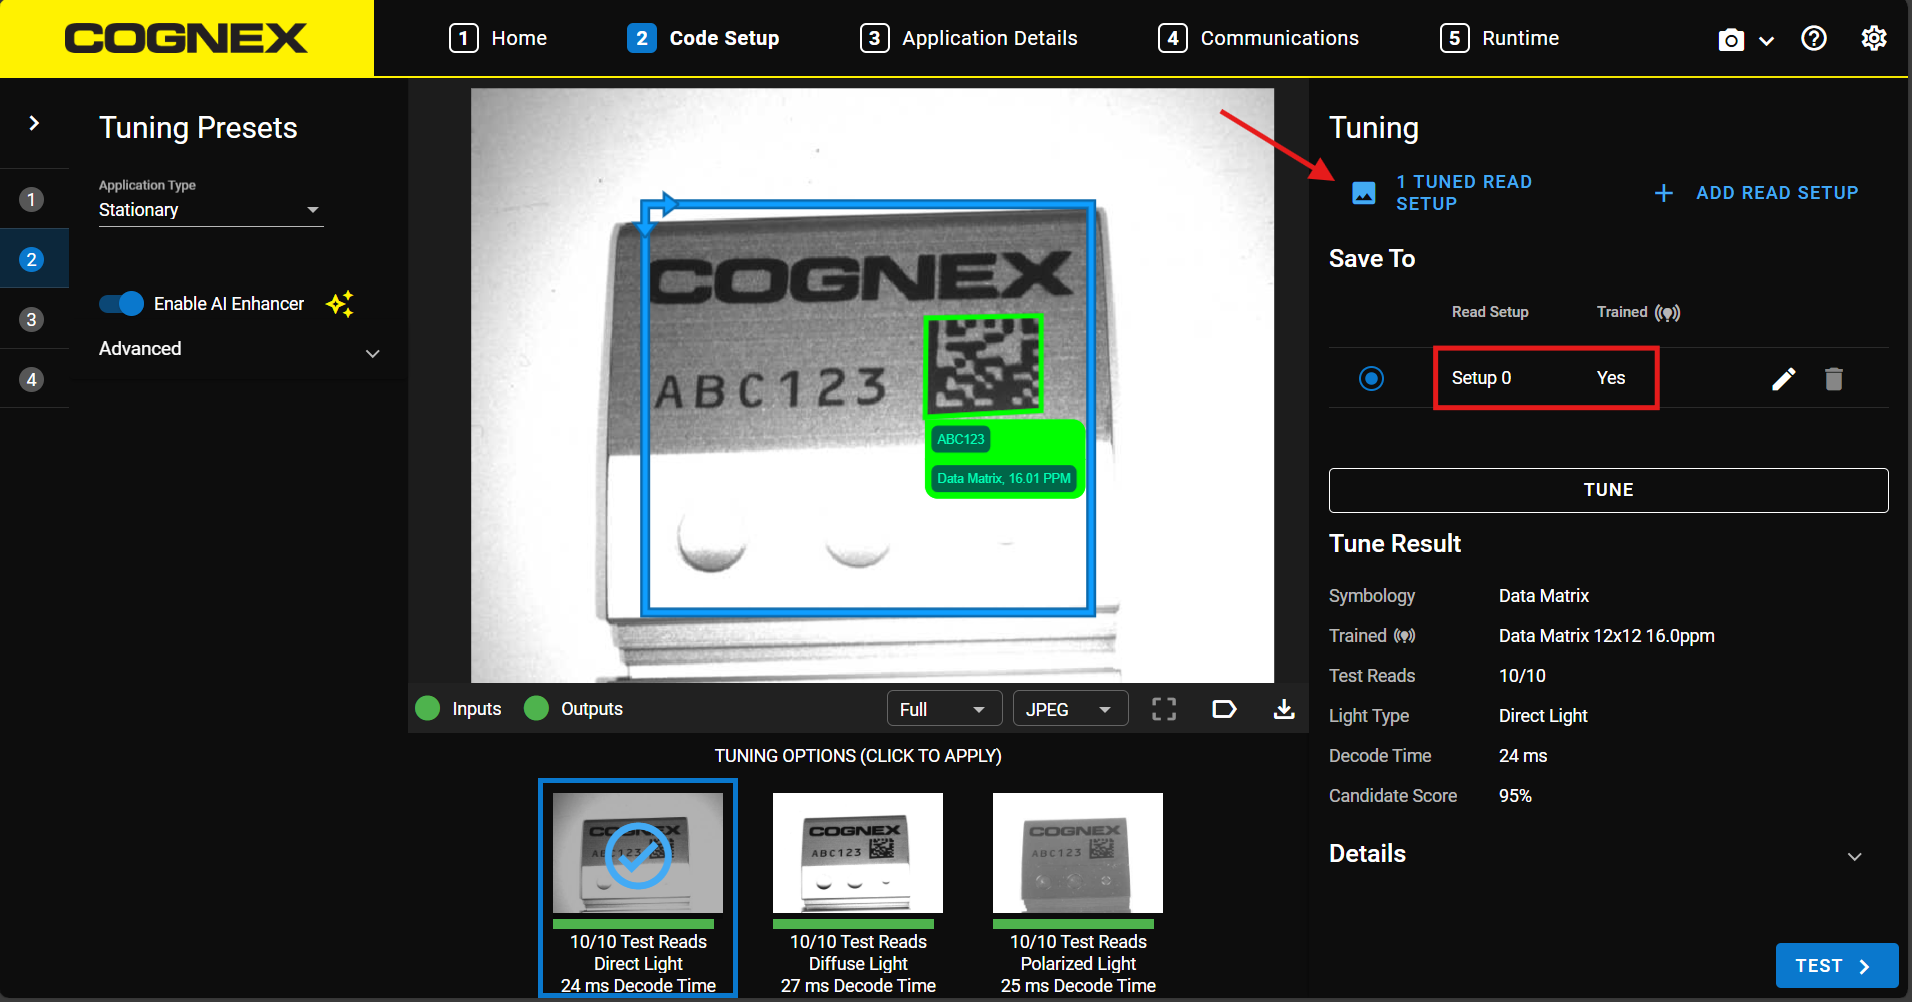The height and width of the screenshot is (1002, 1912).
Task: Open the JPEG format dropdown
Action: [x=1069, y=709]
